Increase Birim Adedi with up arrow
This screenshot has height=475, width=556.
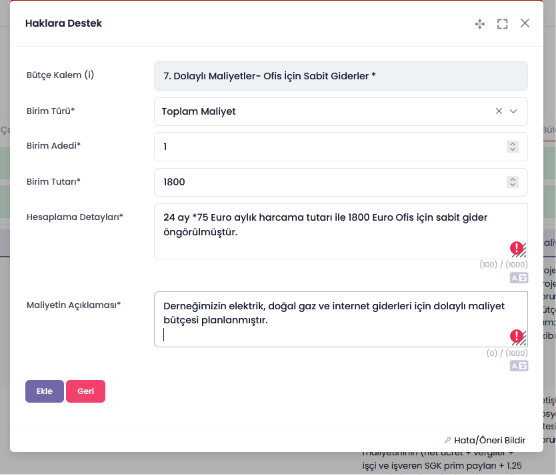(x=512, y=144)
